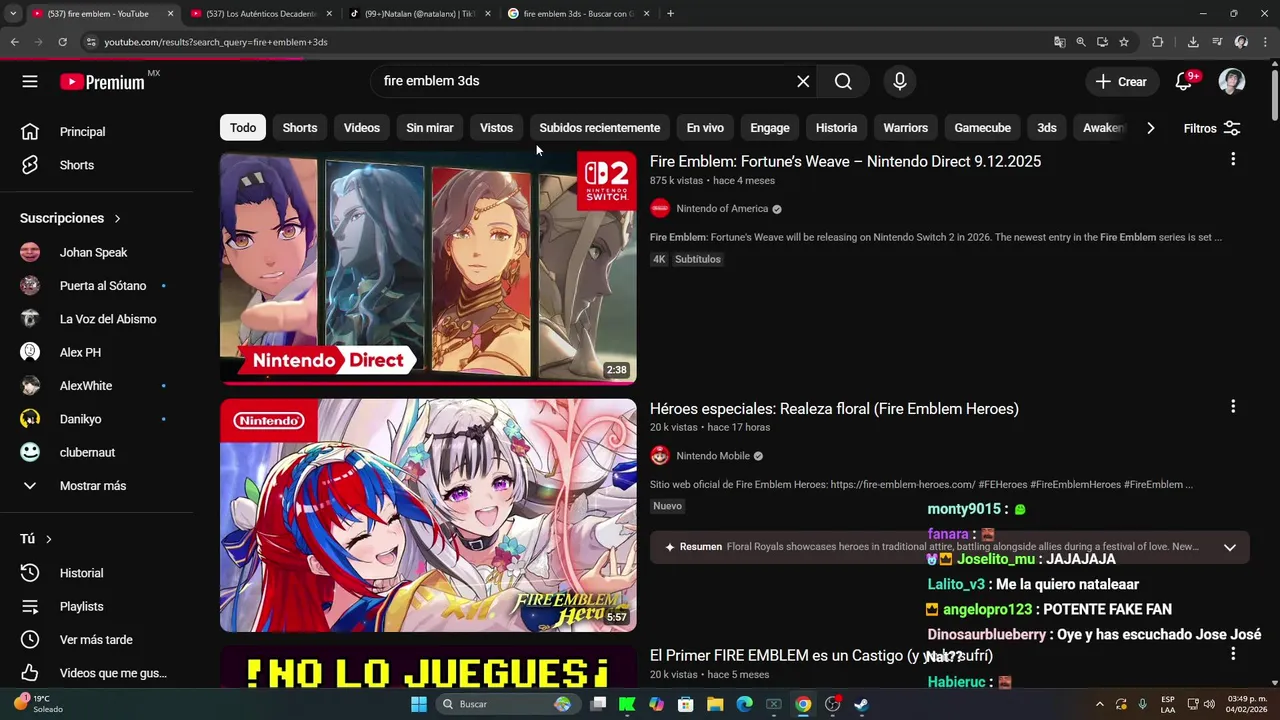This screenshot has height=720, width=1280.
Task: Open options menu for Fortune's Weave video
Action: [x=1233, y=159]
